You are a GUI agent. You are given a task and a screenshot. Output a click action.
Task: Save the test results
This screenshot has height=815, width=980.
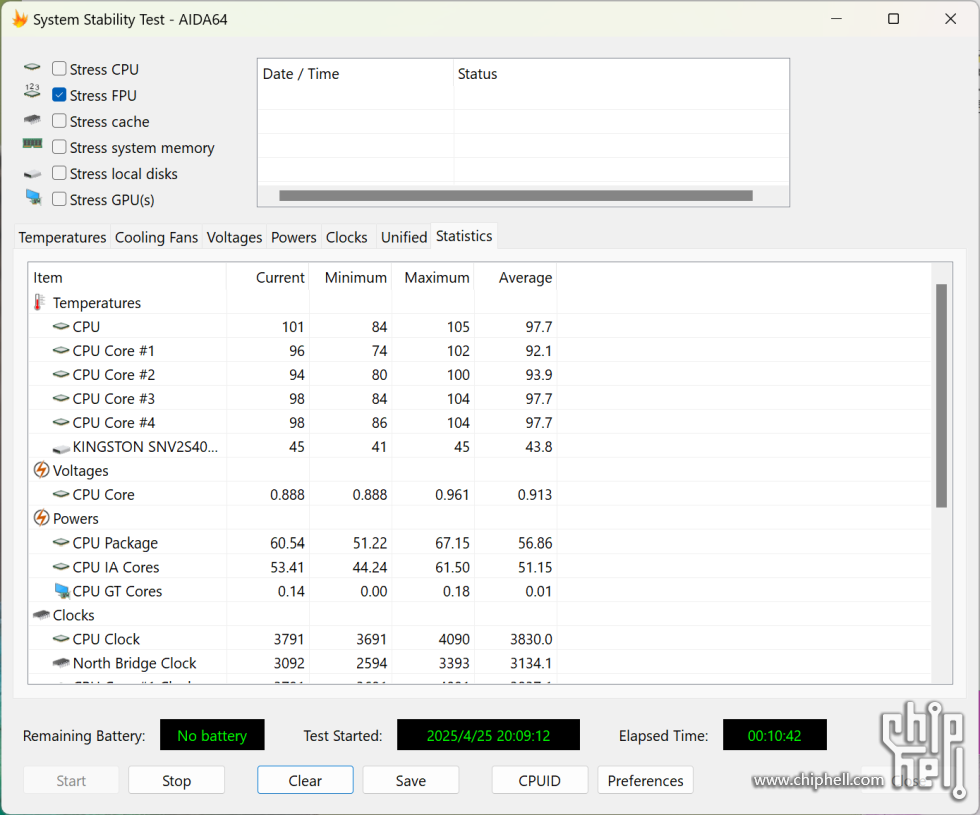click(x=411, y=781)
